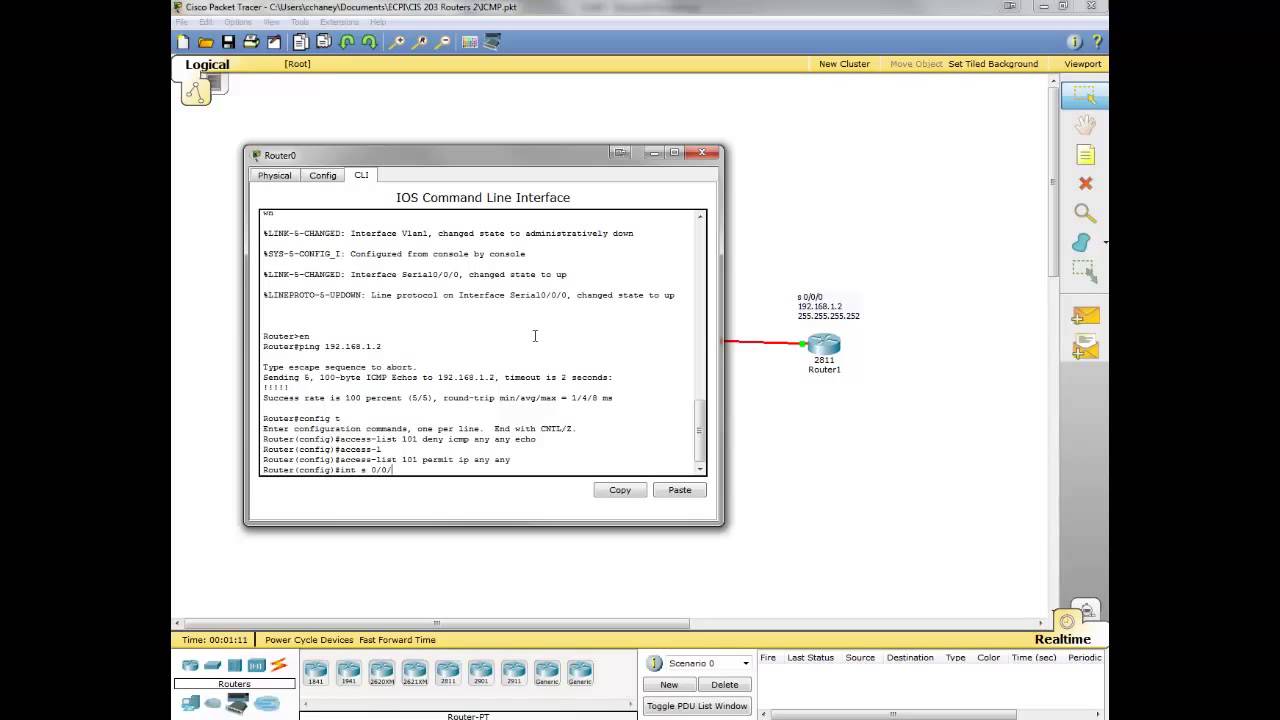
Task: Open the Edit menu
Action: [206, 22]
